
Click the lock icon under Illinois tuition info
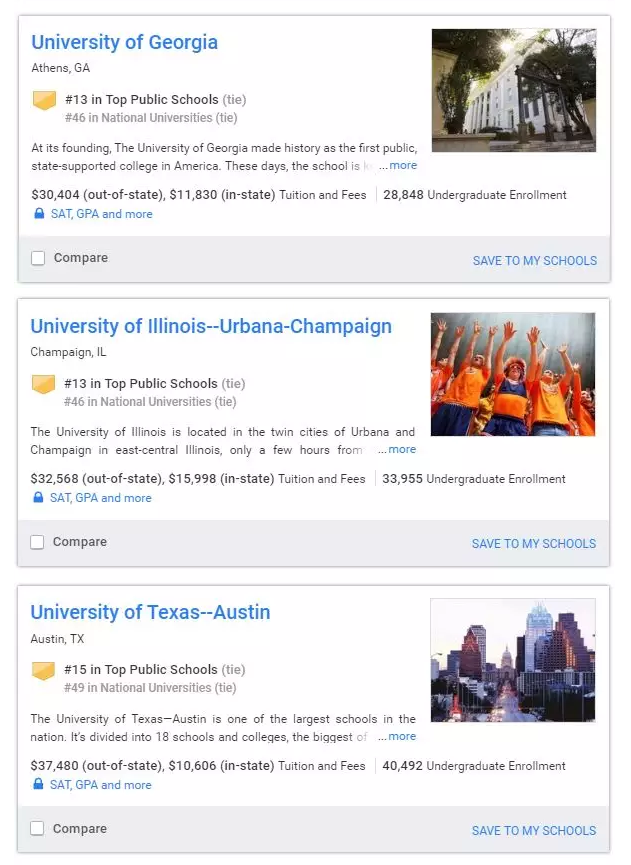coord(38,497)
